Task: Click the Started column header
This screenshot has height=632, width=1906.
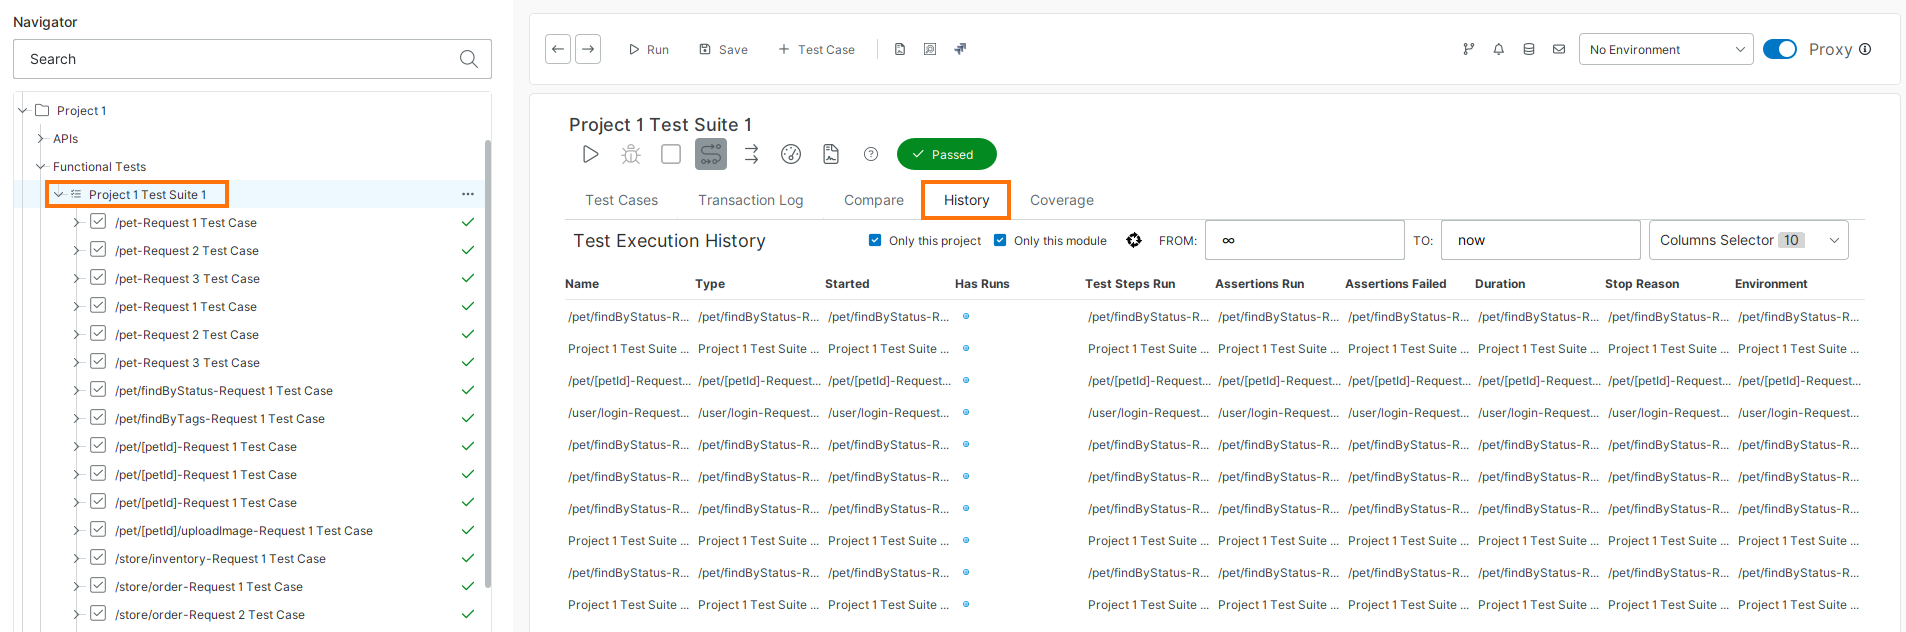Action: 847,284
